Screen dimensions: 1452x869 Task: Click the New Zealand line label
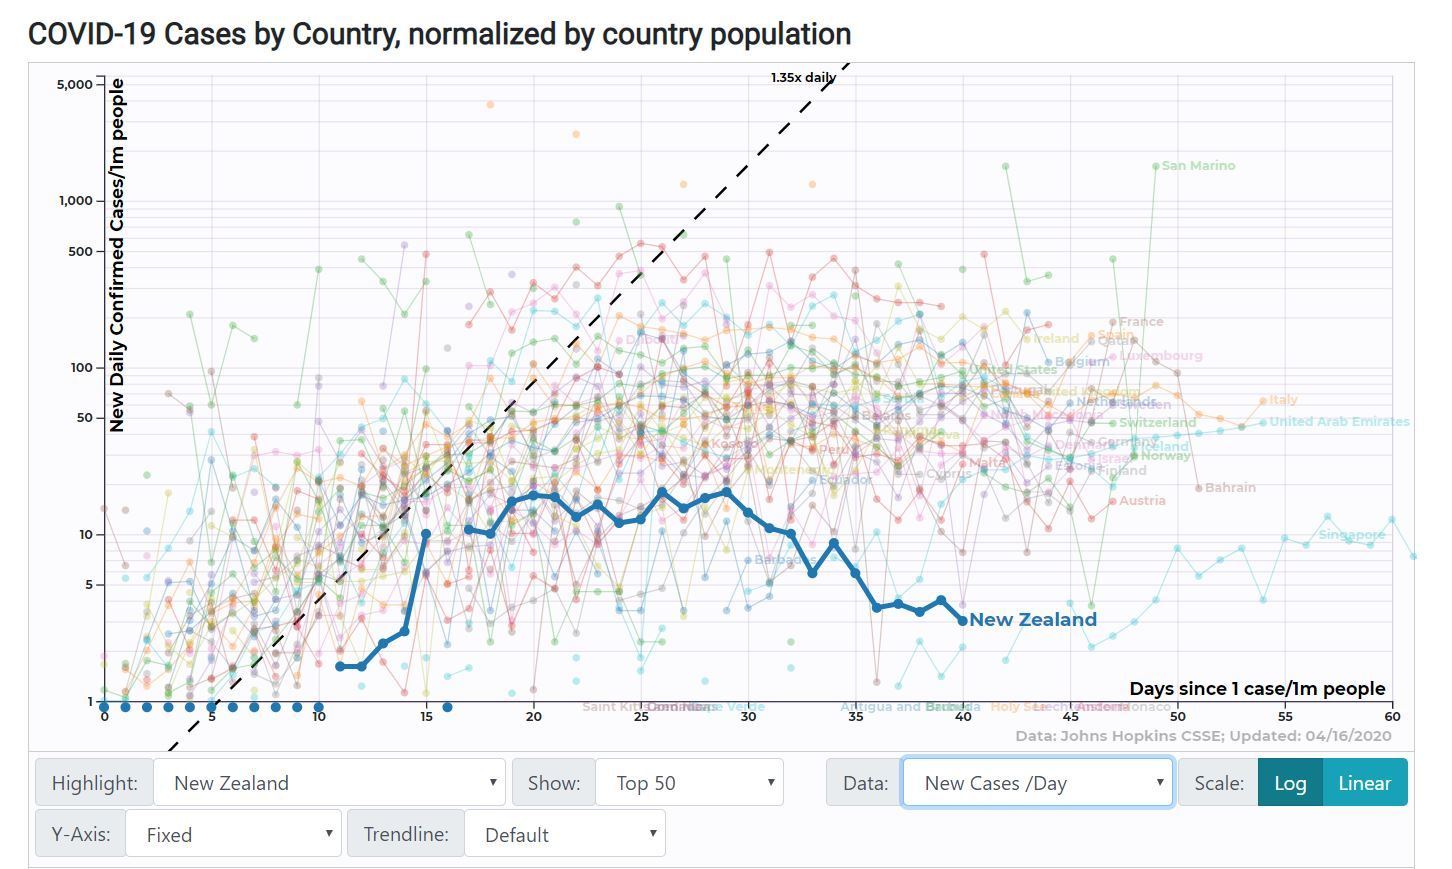pyautogui.click(x=1033, y=620)
